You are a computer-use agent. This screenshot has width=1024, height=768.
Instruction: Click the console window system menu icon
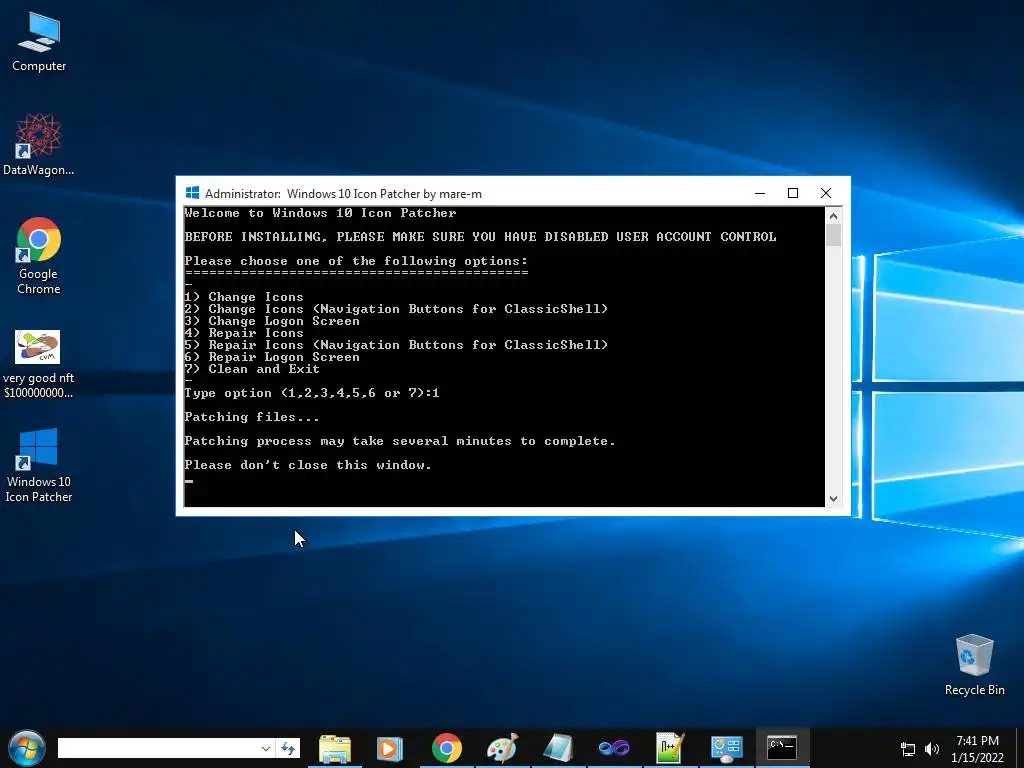[x=192, y=193]
